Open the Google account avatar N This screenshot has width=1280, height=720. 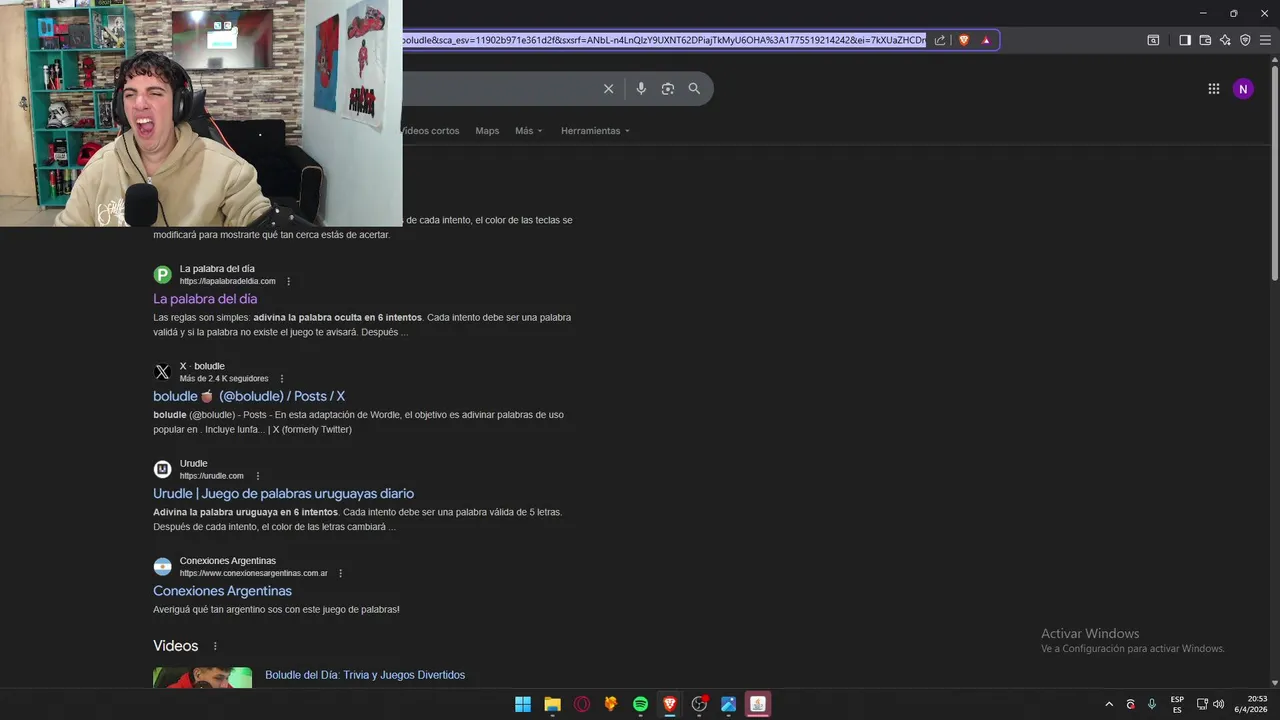point(1243,89)
